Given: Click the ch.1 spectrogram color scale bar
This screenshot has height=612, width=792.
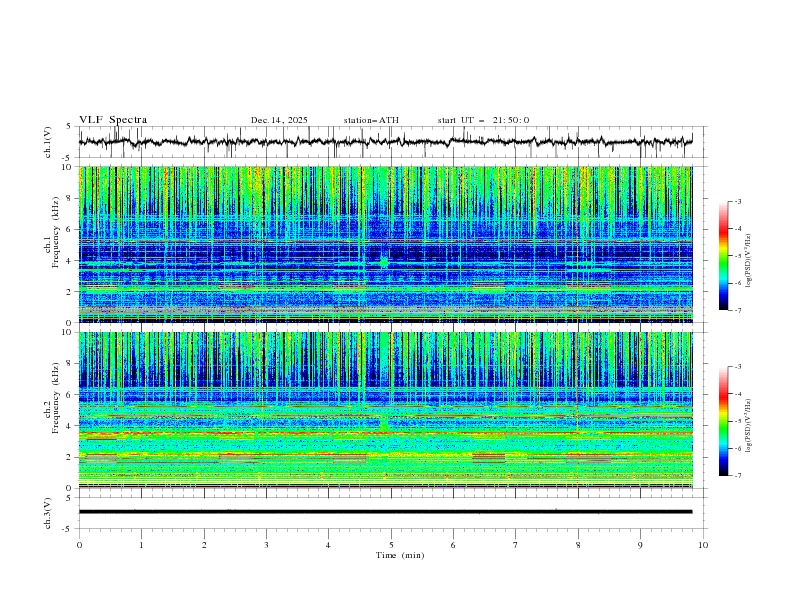Looking at the screenshot, I should [x=724, y=256].
